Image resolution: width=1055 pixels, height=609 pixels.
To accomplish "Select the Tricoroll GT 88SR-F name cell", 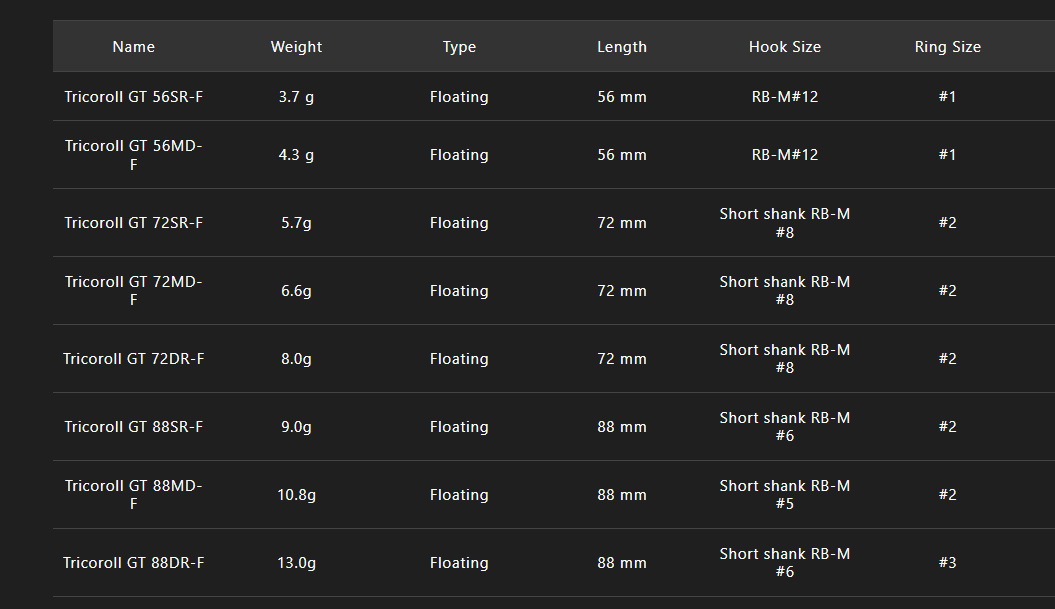I will 133,427.
